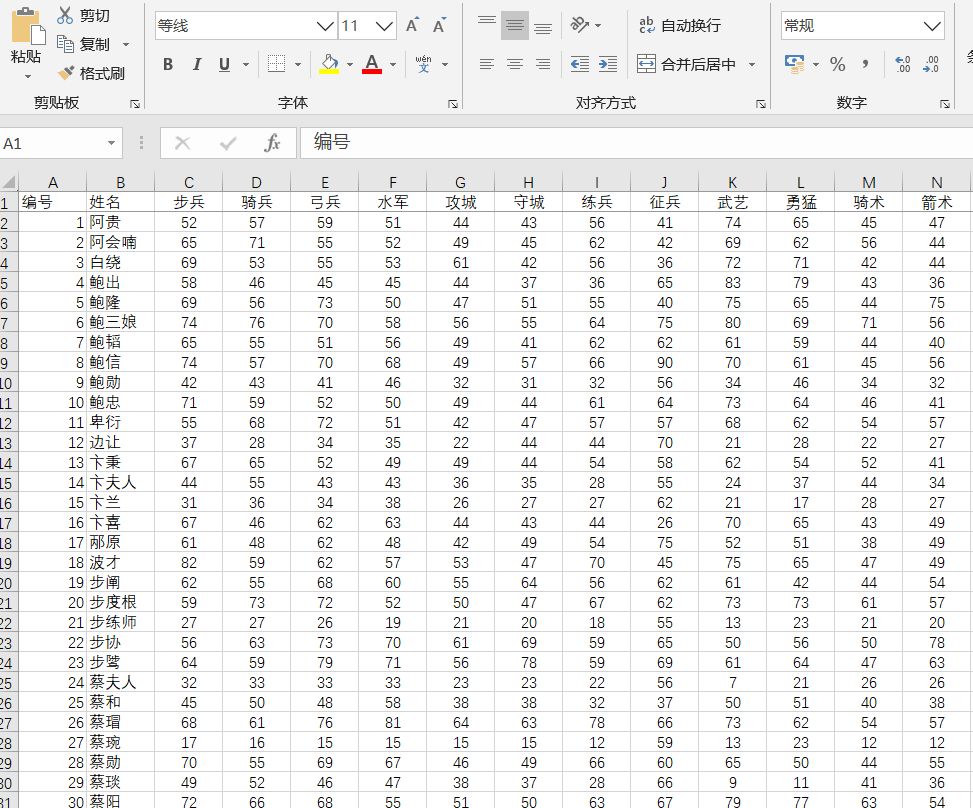Align text left
The width and height of the screenshot is (973, 808).
click(487, 64)
